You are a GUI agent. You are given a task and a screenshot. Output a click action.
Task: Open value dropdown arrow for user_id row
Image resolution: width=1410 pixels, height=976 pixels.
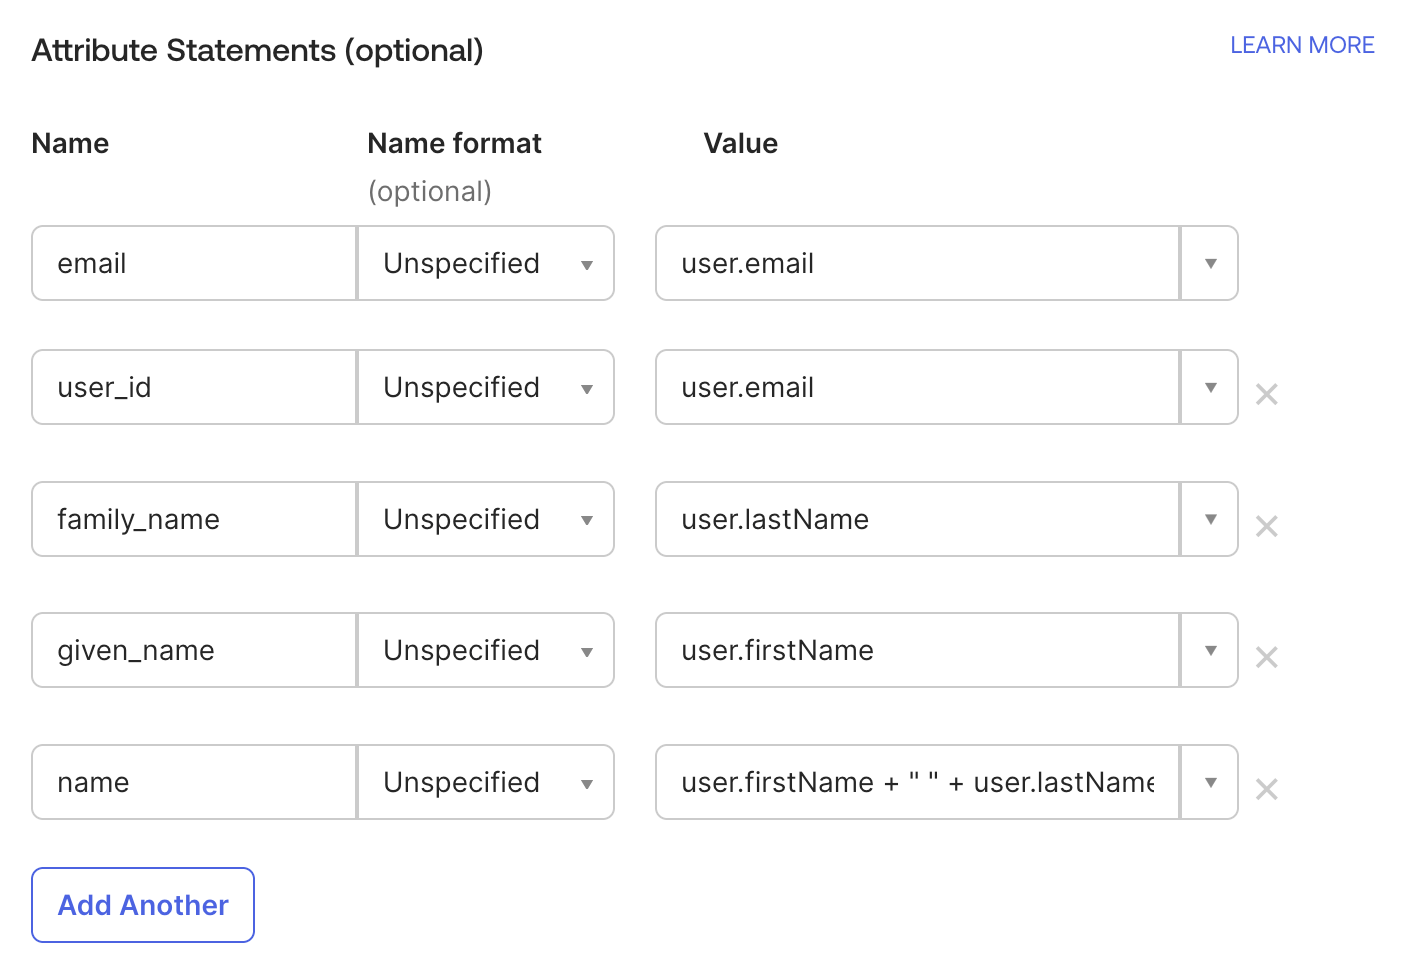[1210, 387]
